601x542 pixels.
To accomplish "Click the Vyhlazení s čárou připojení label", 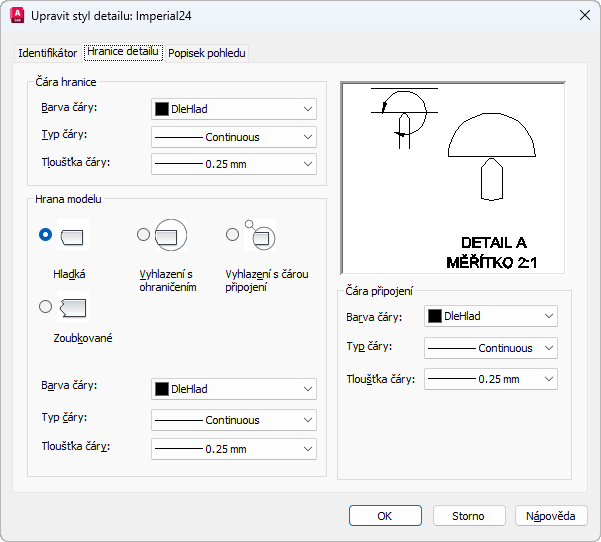I will [x=267, y=281].
